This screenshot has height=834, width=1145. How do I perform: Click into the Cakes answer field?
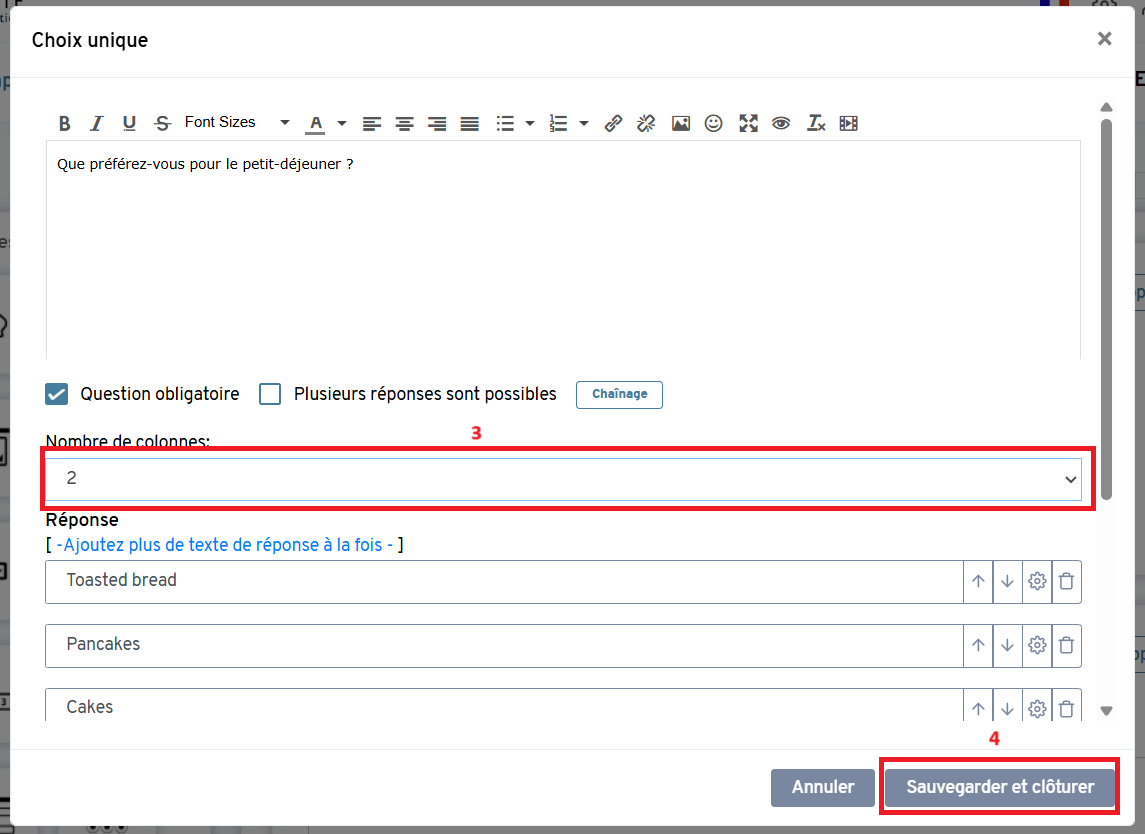500,707
